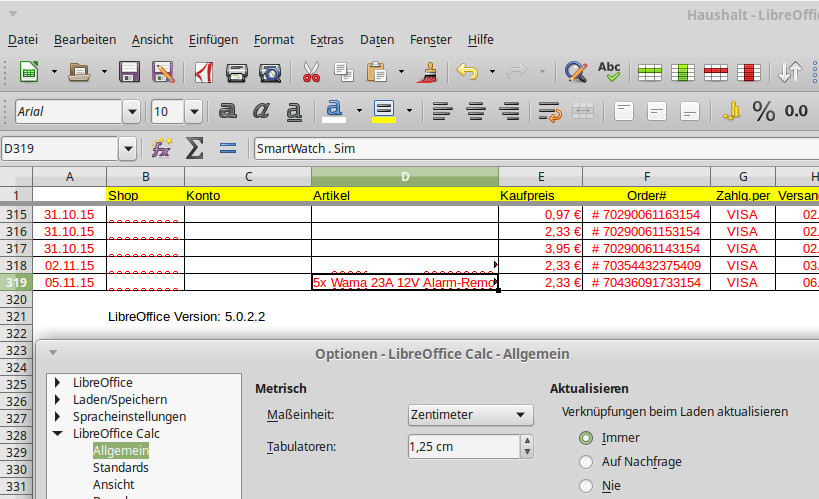Viewport: 819px width, 499px height.
Task: Expand the LibreOffice tree node
Action: (x=57, y=382)
